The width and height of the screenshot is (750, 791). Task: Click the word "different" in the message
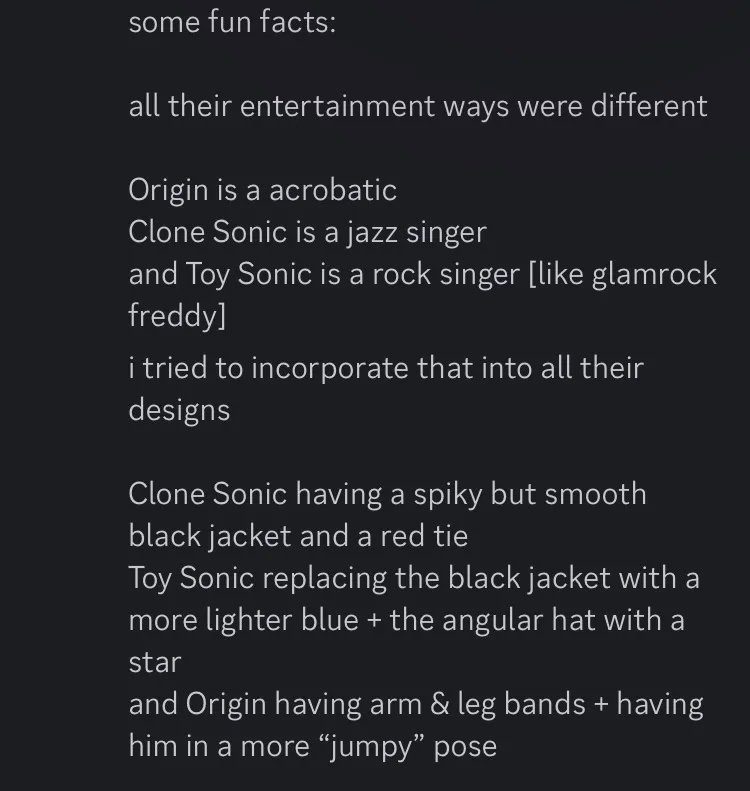[649, 106]
